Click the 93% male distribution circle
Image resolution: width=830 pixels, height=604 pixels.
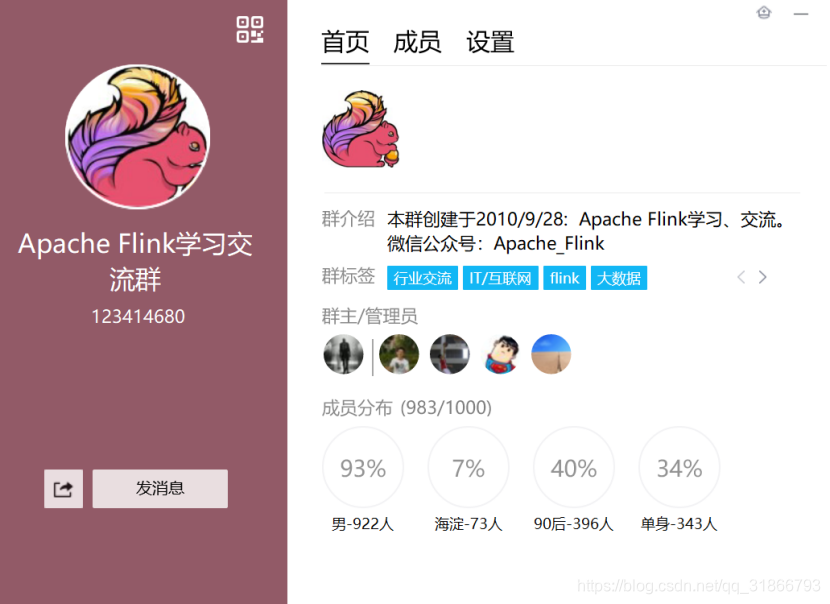(x=363, y=467)
